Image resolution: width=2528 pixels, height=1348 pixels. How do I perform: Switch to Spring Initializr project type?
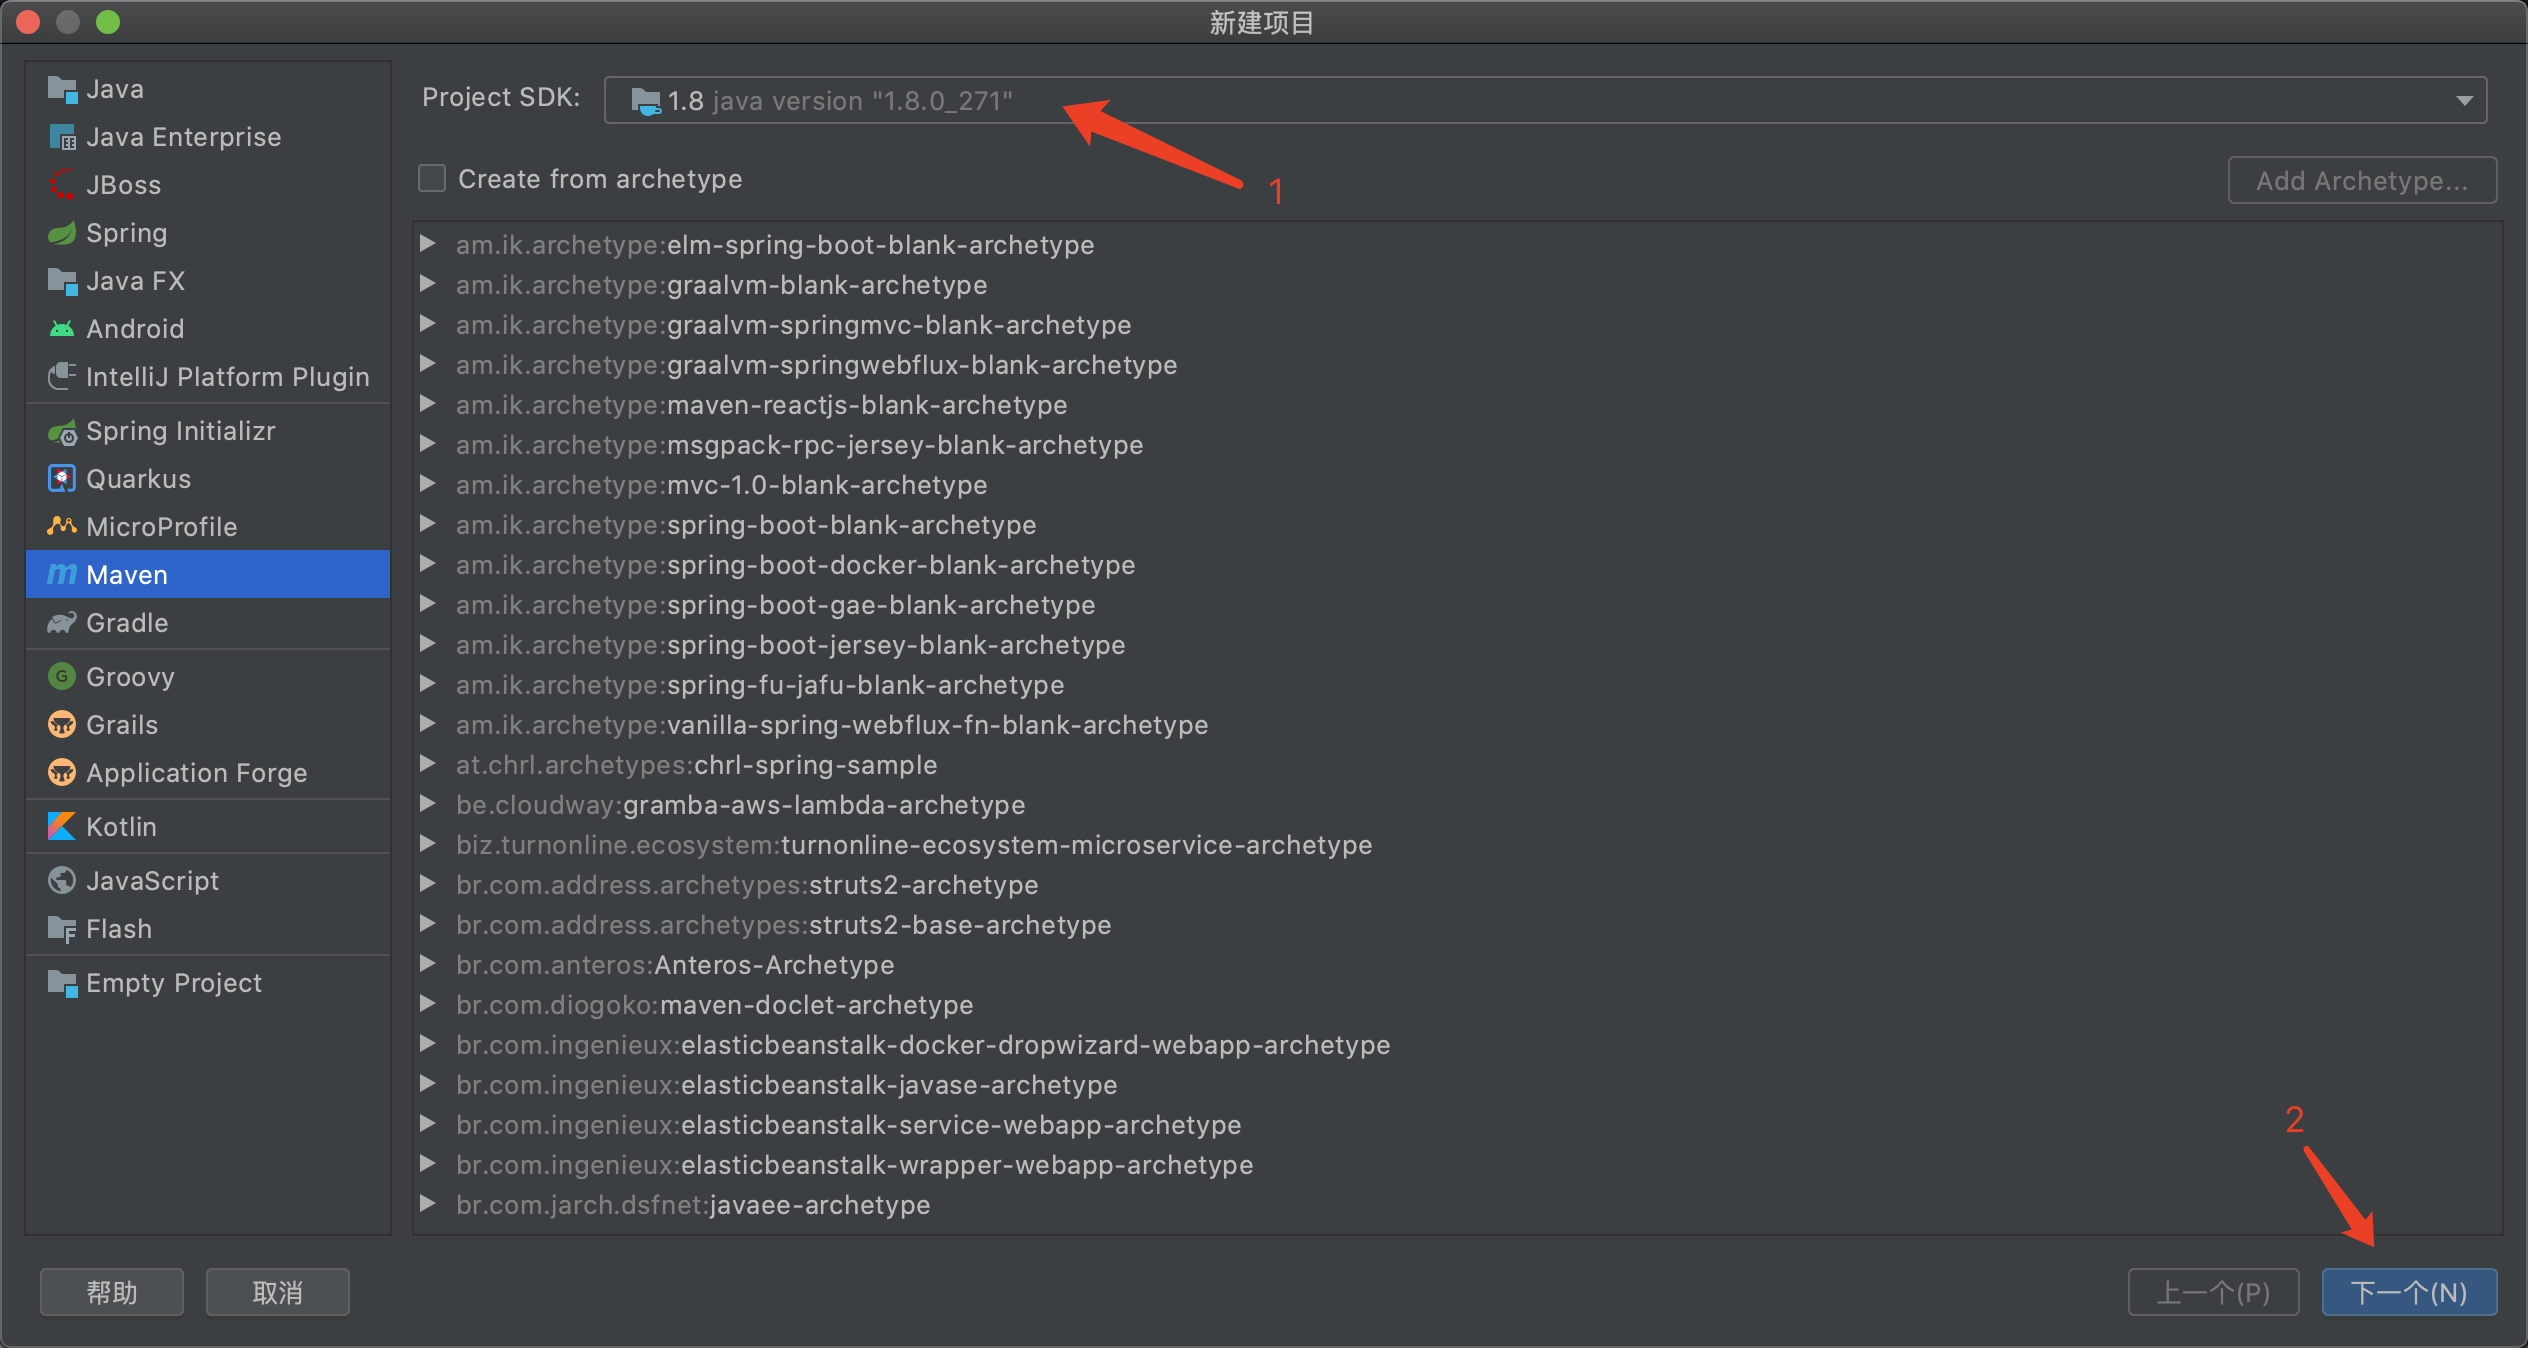(208, 431)
